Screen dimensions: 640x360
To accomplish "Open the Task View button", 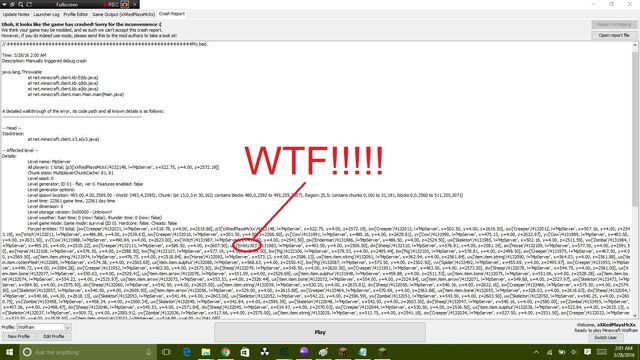I will 166,352.
